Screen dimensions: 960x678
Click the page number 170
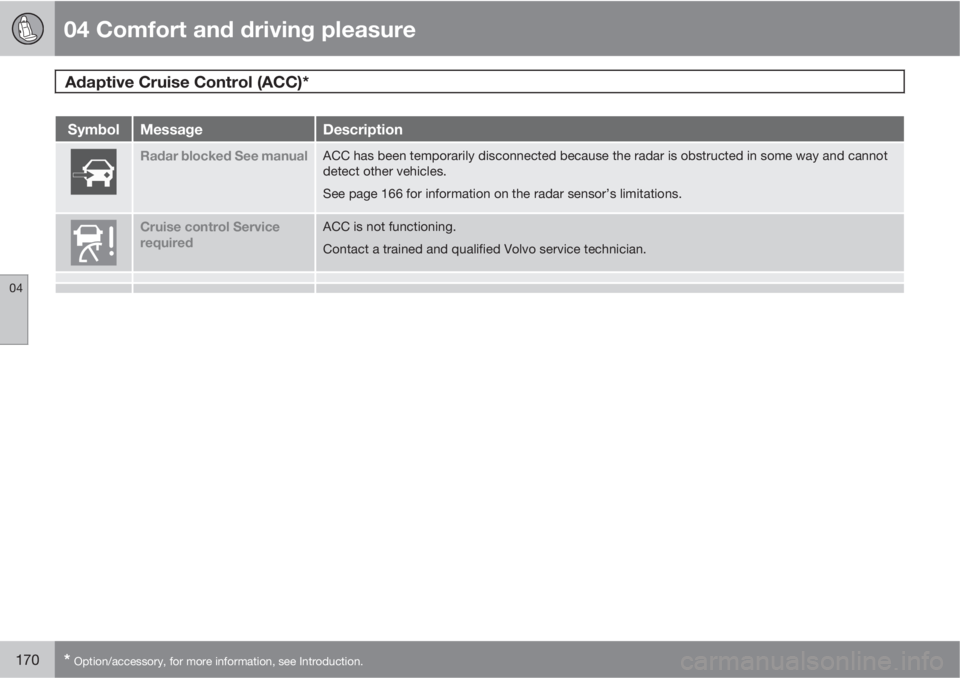point(28,660)
